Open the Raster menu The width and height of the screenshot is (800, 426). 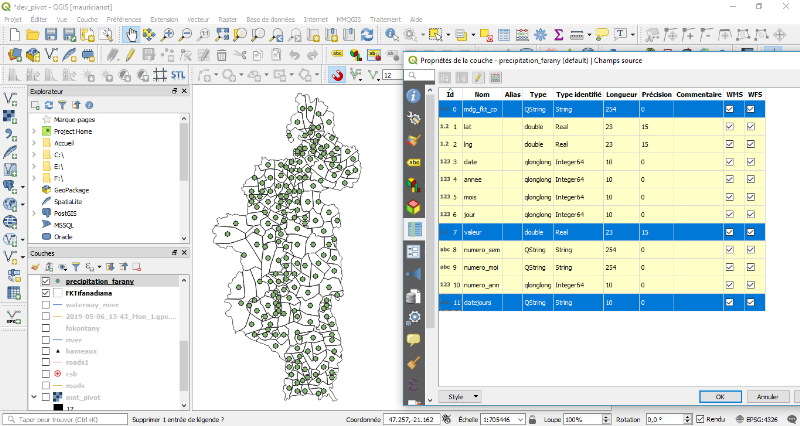click(x=227, y=19)
